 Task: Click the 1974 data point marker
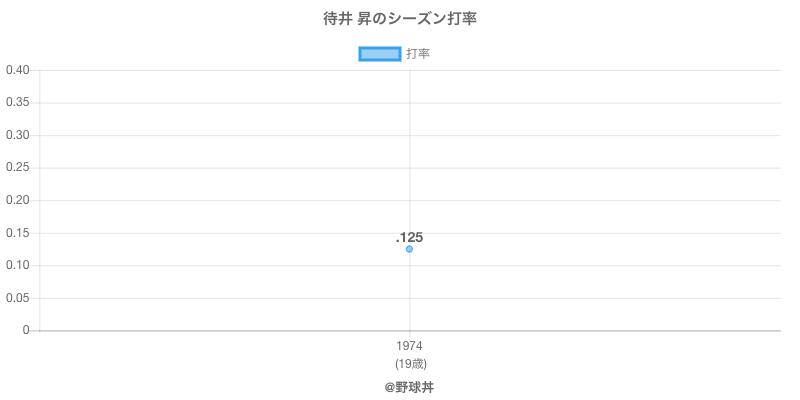tap(409, 249)
